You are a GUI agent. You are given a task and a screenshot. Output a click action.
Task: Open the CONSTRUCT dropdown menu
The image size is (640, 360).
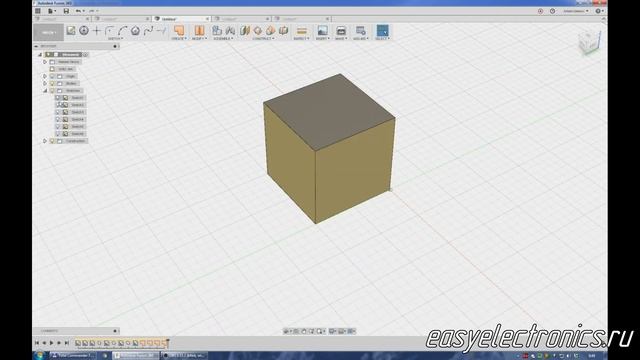[263, 38]
